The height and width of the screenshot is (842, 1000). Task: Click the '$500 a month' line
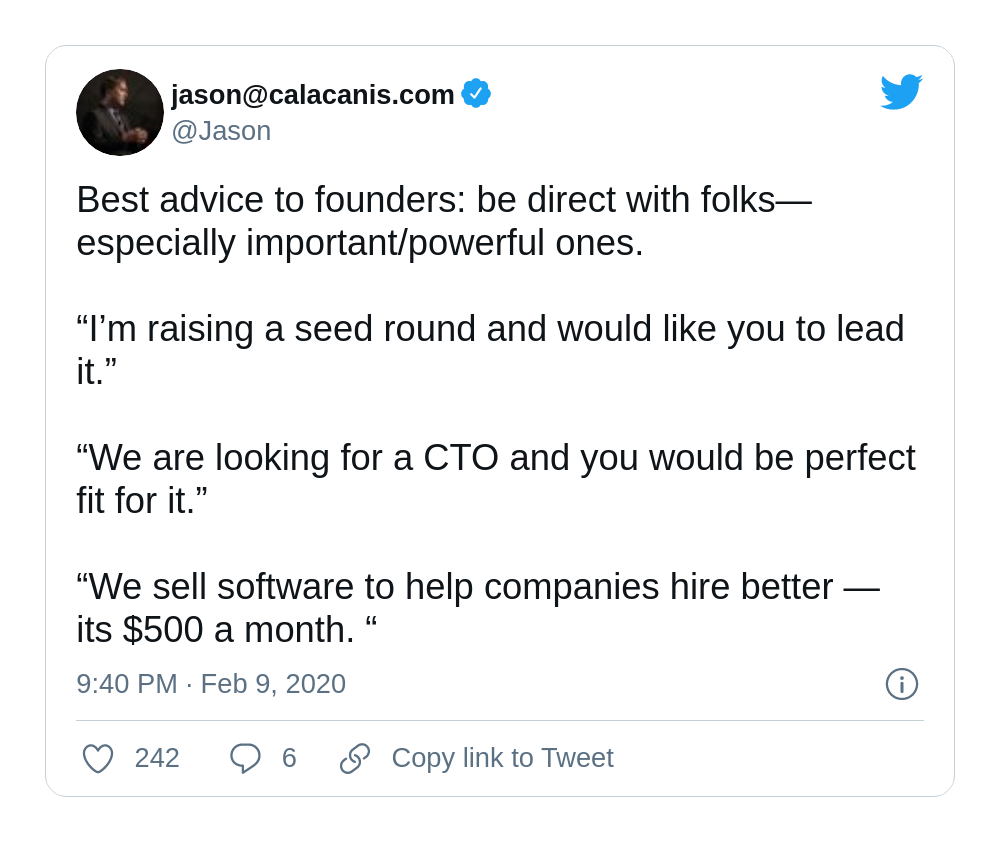tap(227, 630)
